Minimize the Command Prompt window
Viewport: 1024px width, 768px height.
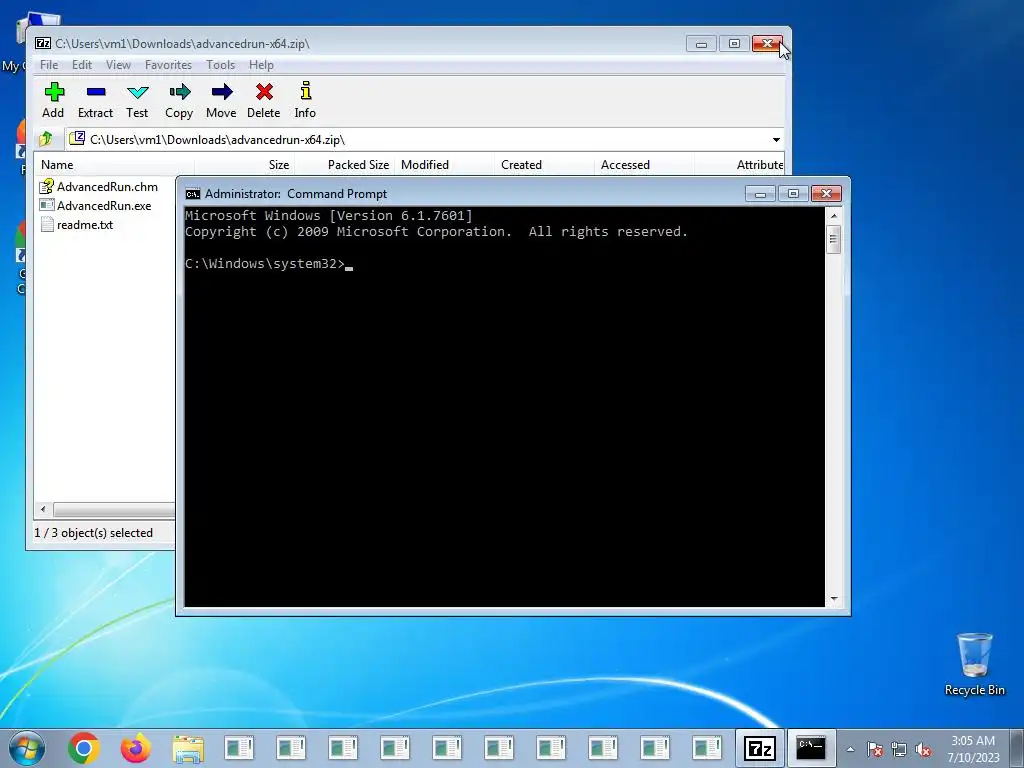pos(760,194)
